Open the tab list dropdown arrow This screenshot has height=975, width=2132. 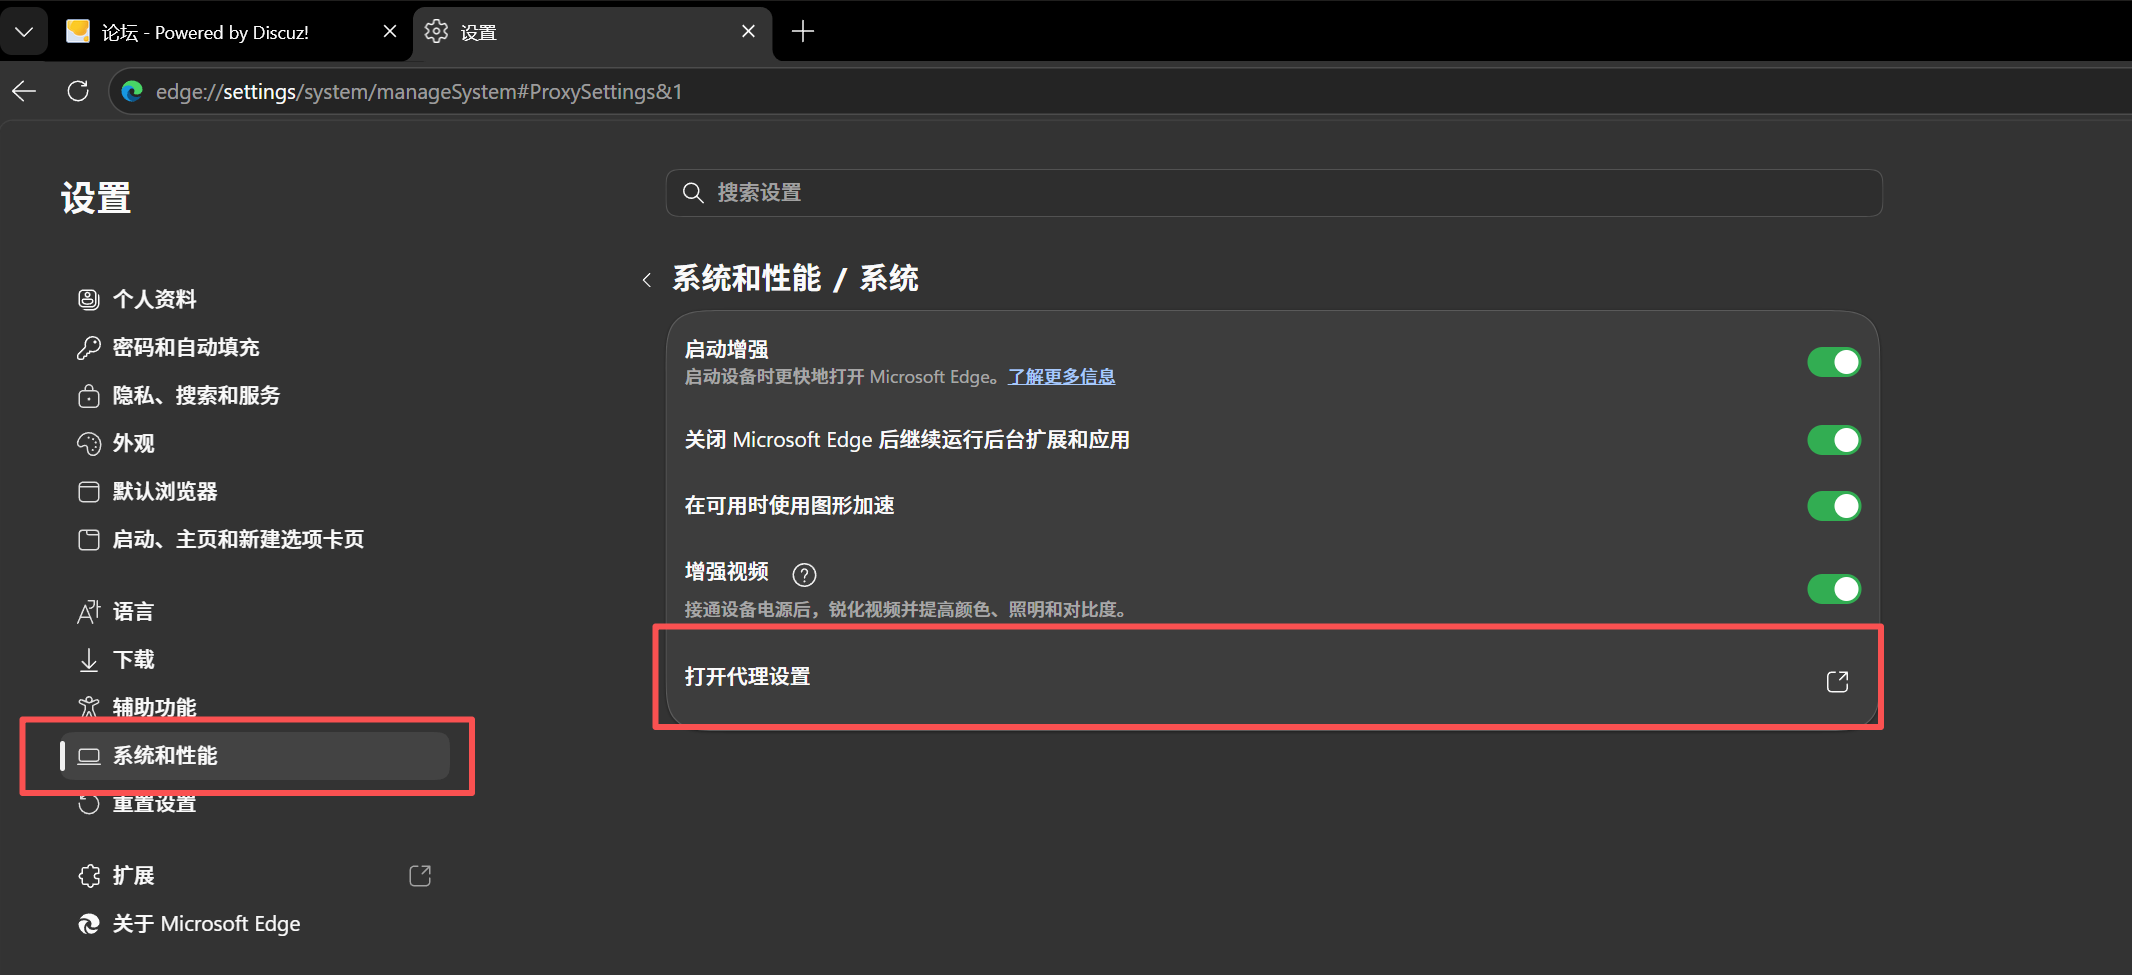pos(24,32)
